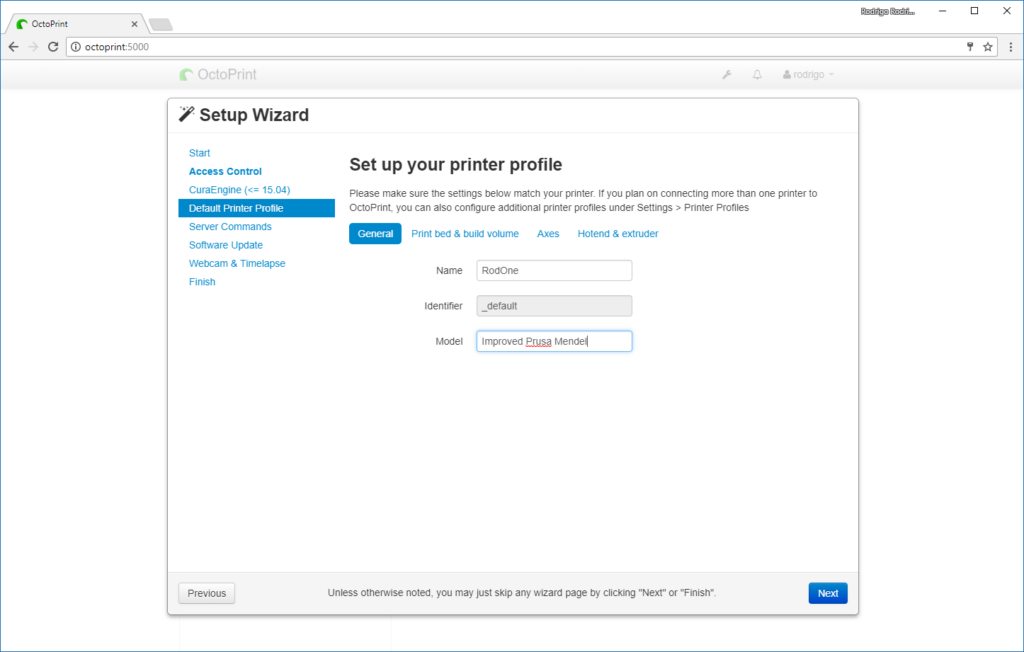Open the Chrome three-dot menu
Viewport: 1024px width, 652px height.
[1011, 47]
